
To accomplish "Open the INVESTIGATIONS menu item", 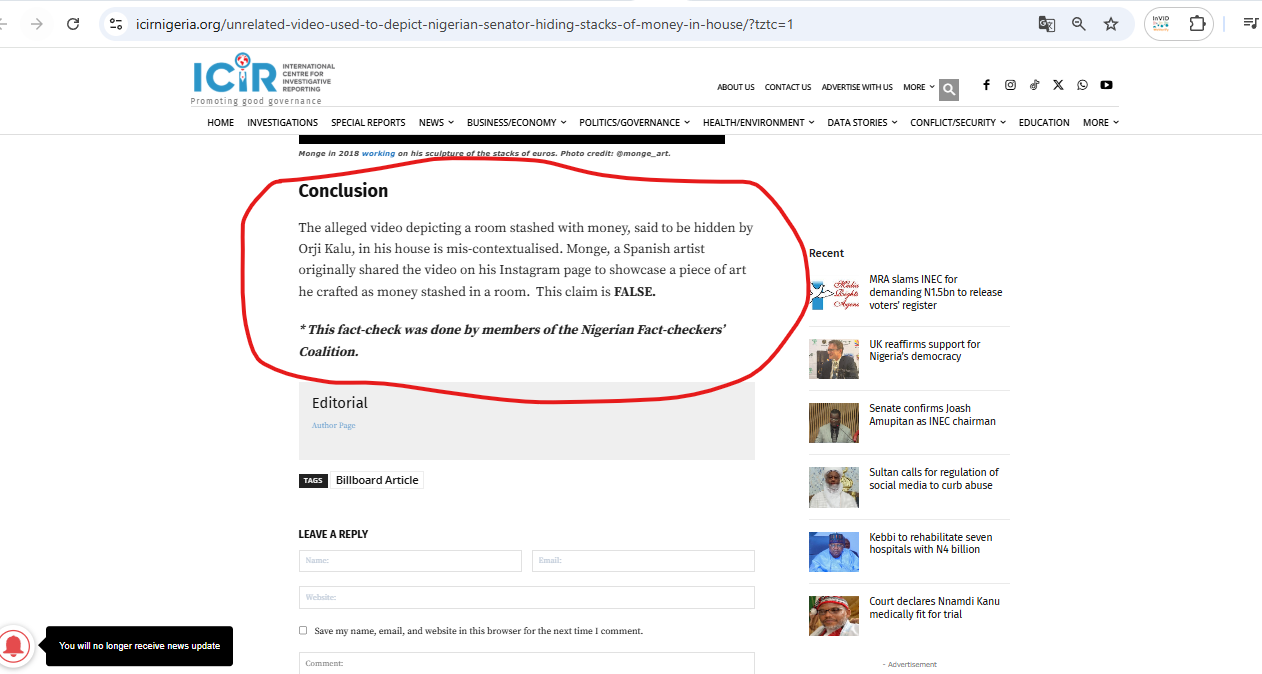I will click(282, 123).
